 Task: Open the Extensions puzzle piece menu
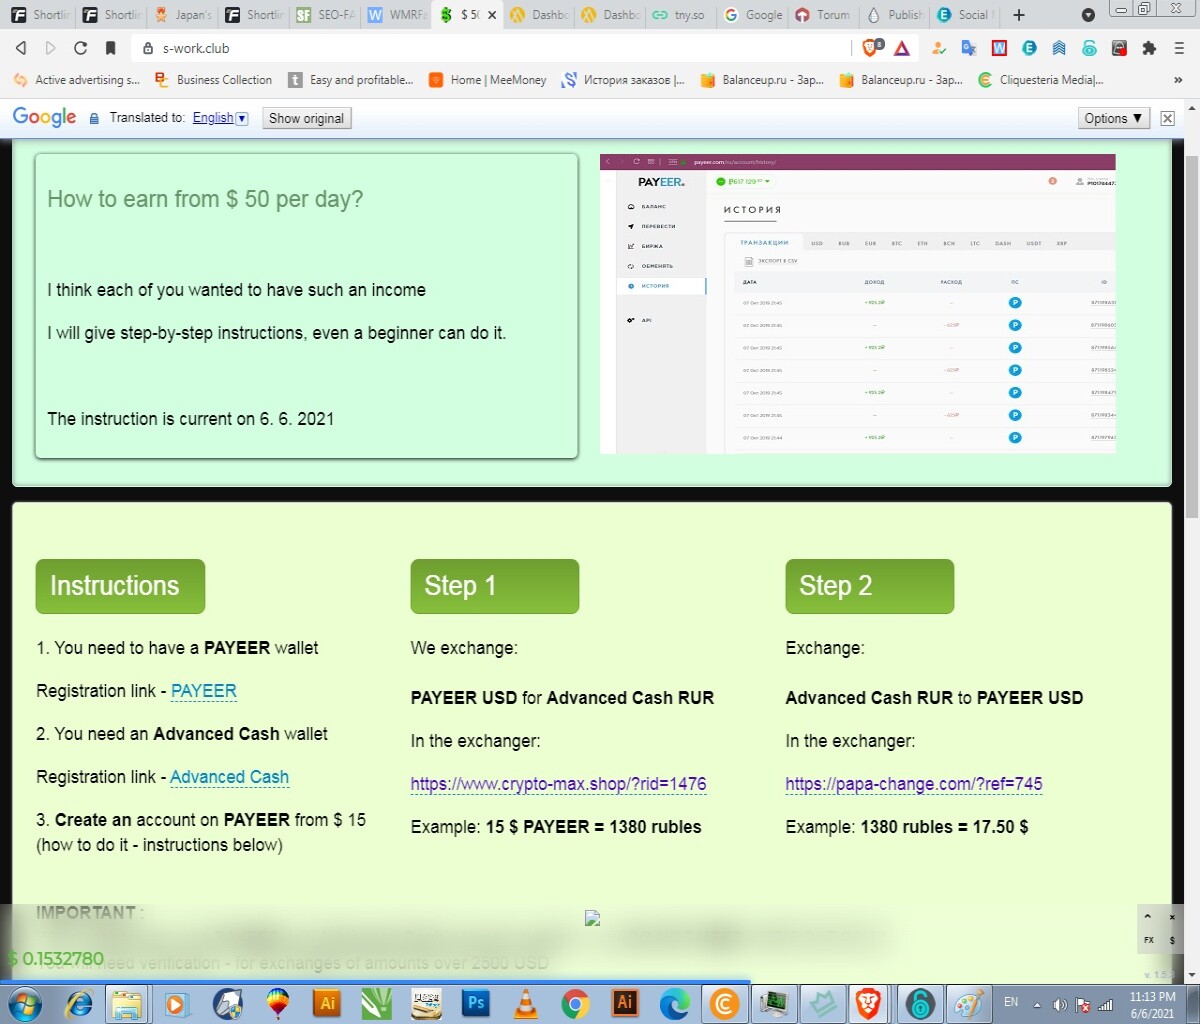tap(1149, 47)
